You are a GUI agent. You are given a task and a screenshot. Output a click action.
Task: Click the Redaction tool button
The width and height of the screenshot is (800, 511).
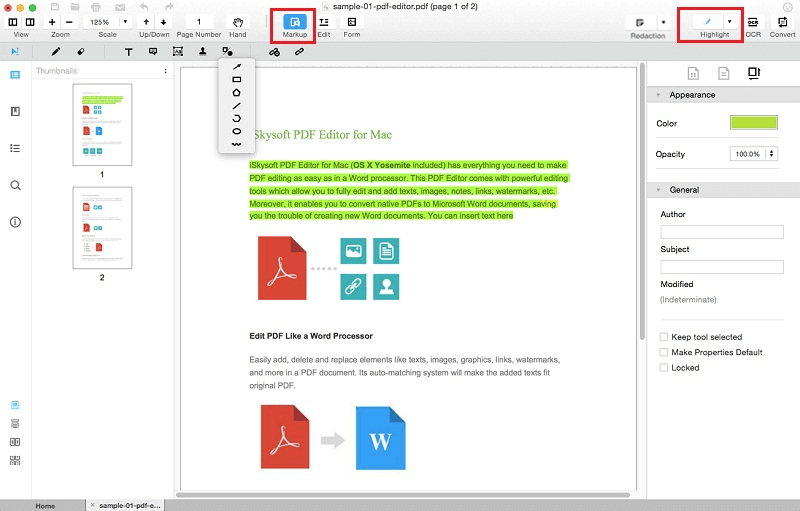(640, 22)
